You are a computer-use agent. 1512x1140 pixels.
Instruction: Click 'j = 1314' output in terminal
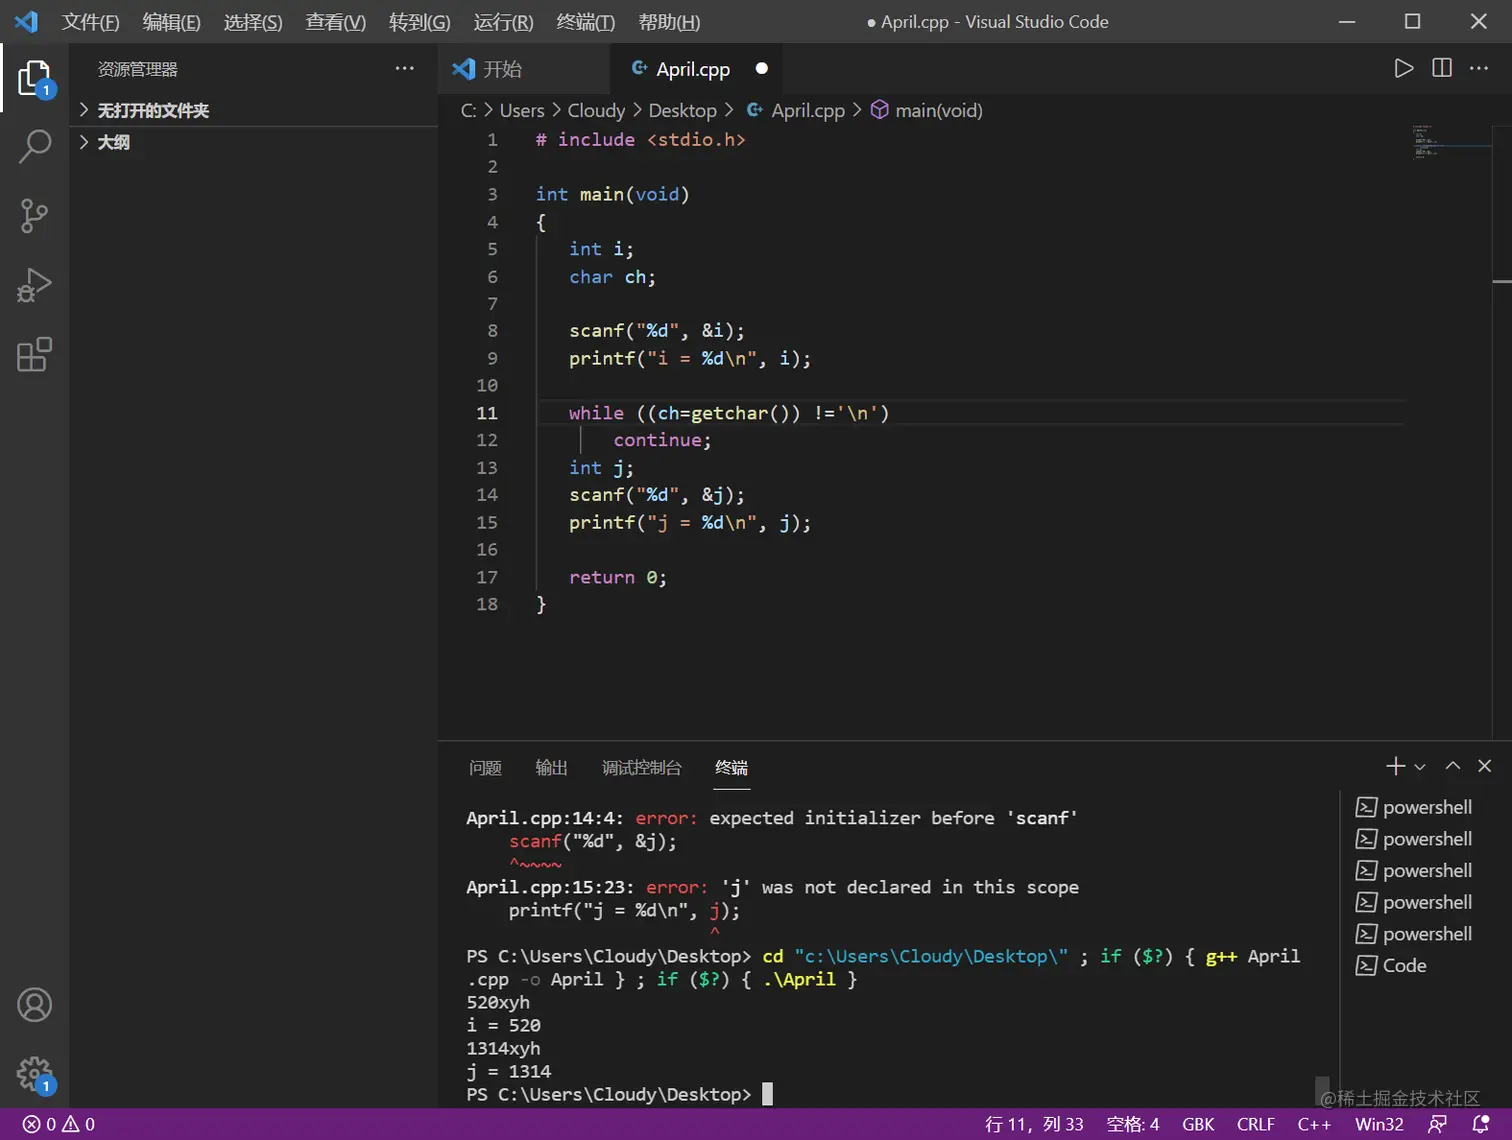[x=509, y=1071]
